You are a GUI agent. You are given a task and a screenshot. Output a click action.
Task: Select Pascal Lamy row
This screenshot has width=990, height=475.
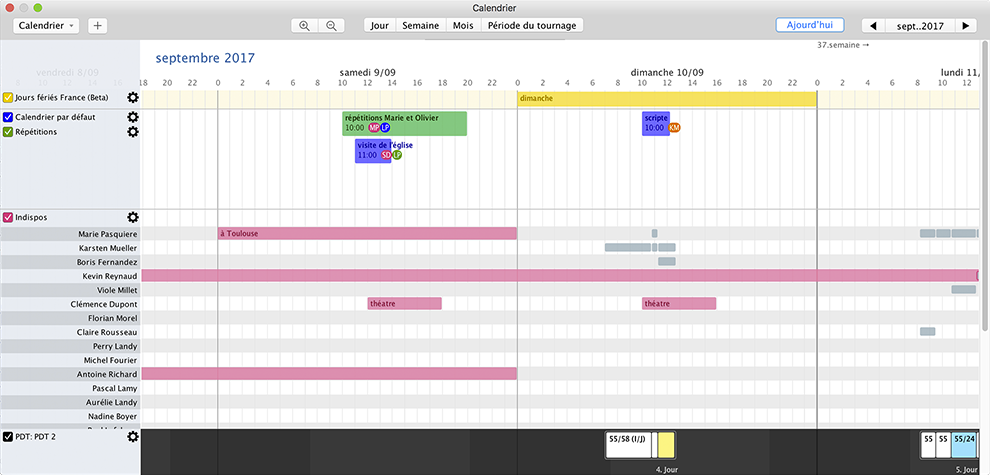69,388
